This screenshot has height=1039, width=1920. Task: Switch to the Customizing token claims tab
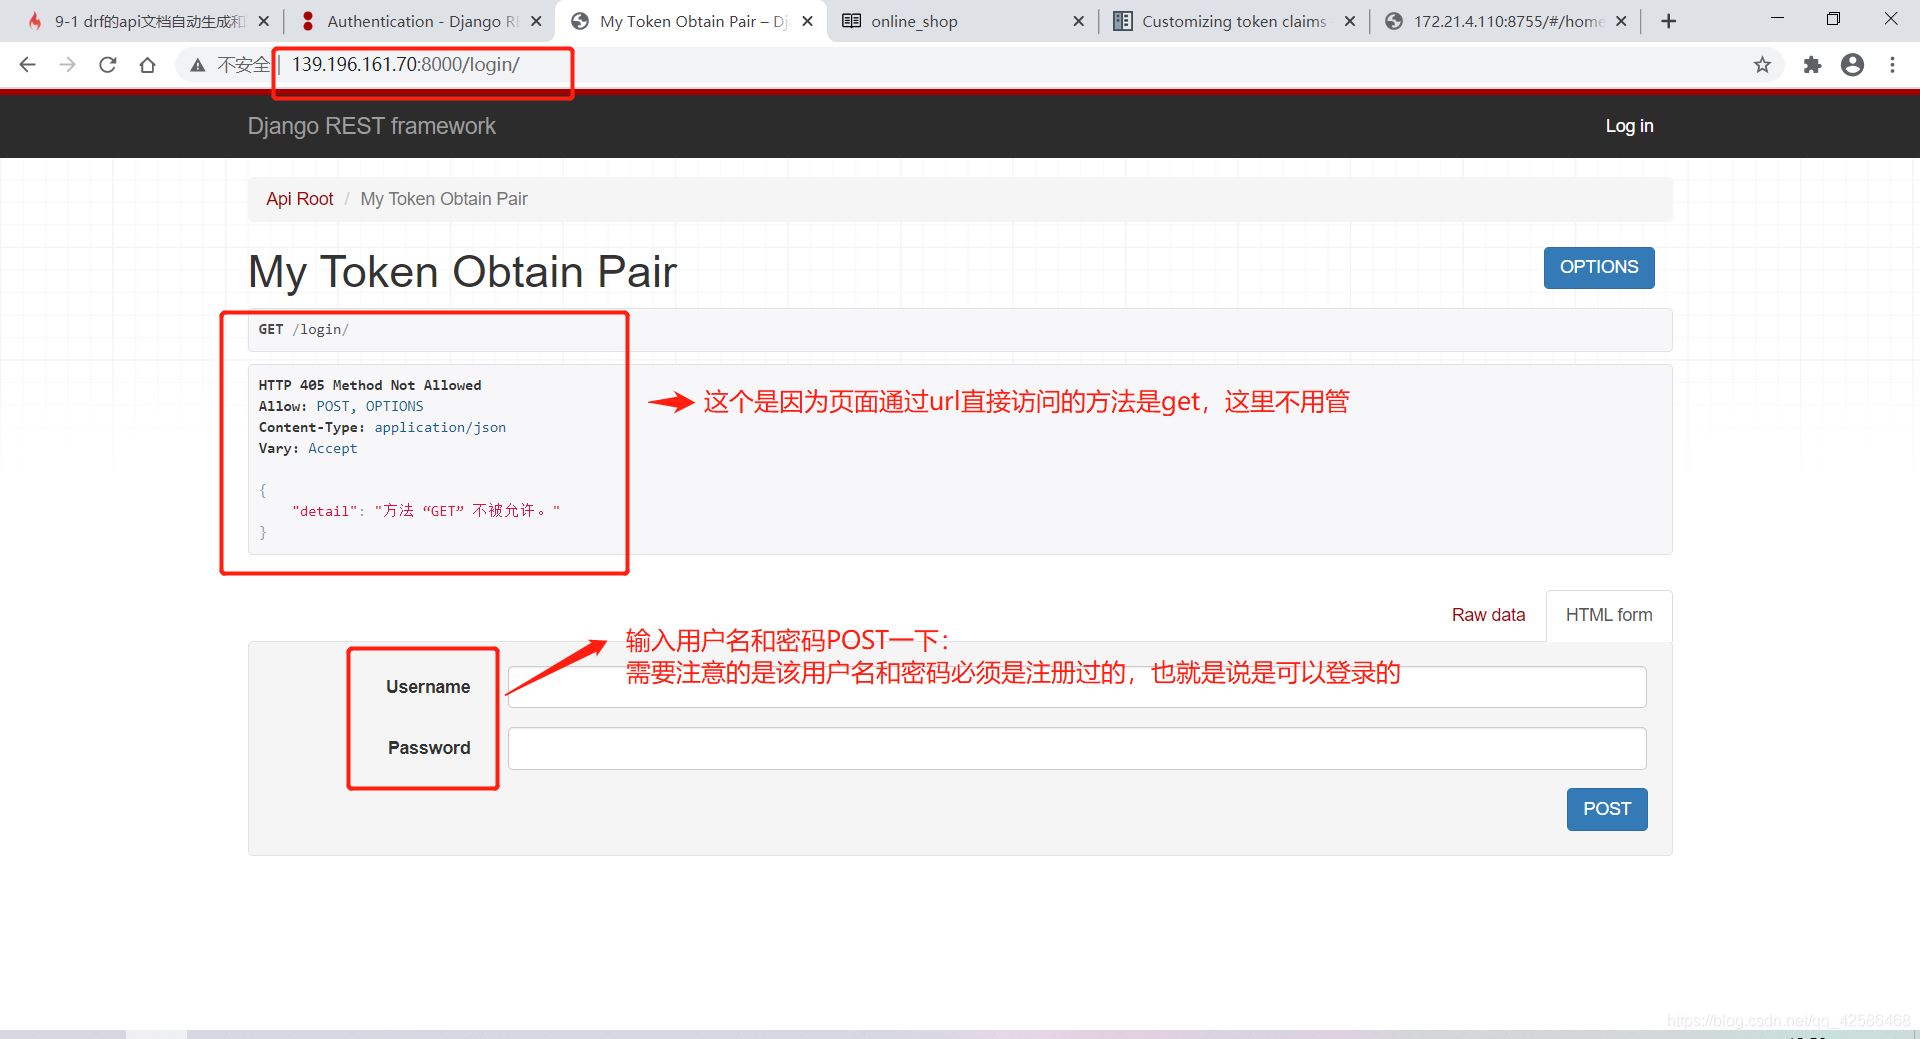[x=1234, y=21]
